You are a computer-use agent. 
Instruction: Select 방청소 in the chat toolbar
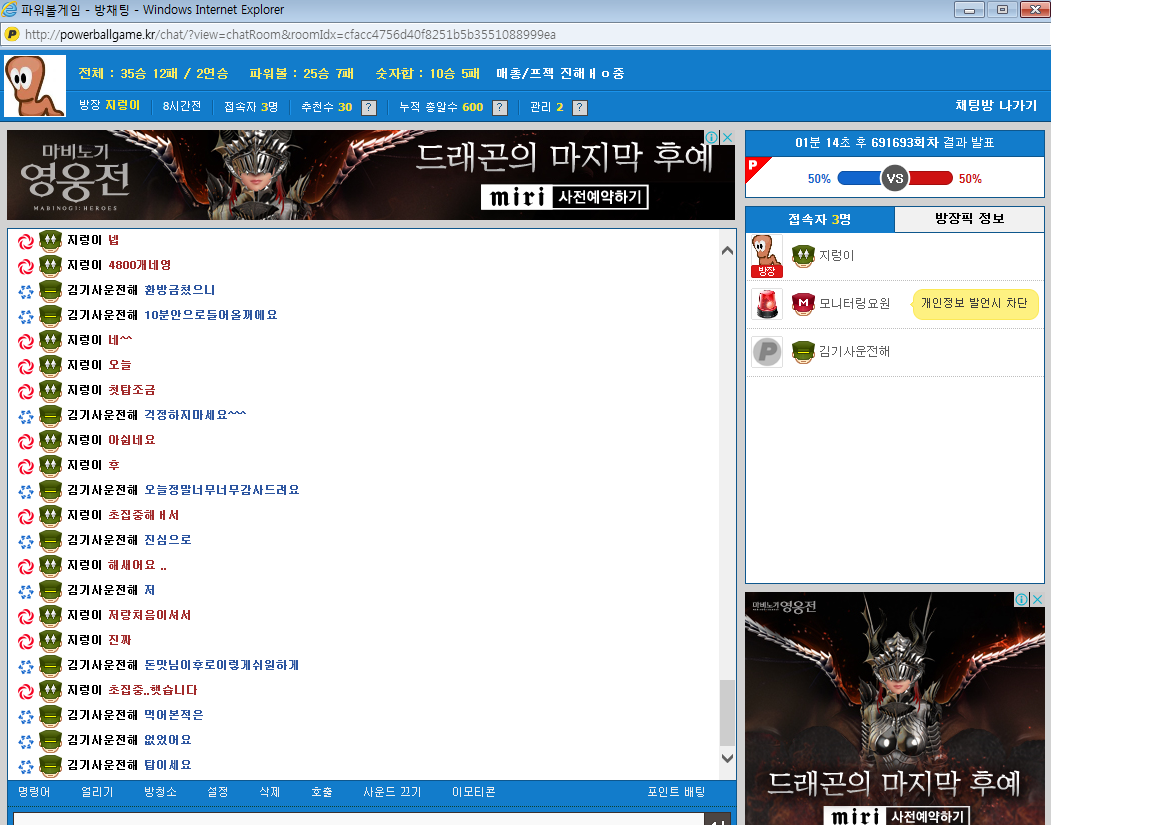160,792
